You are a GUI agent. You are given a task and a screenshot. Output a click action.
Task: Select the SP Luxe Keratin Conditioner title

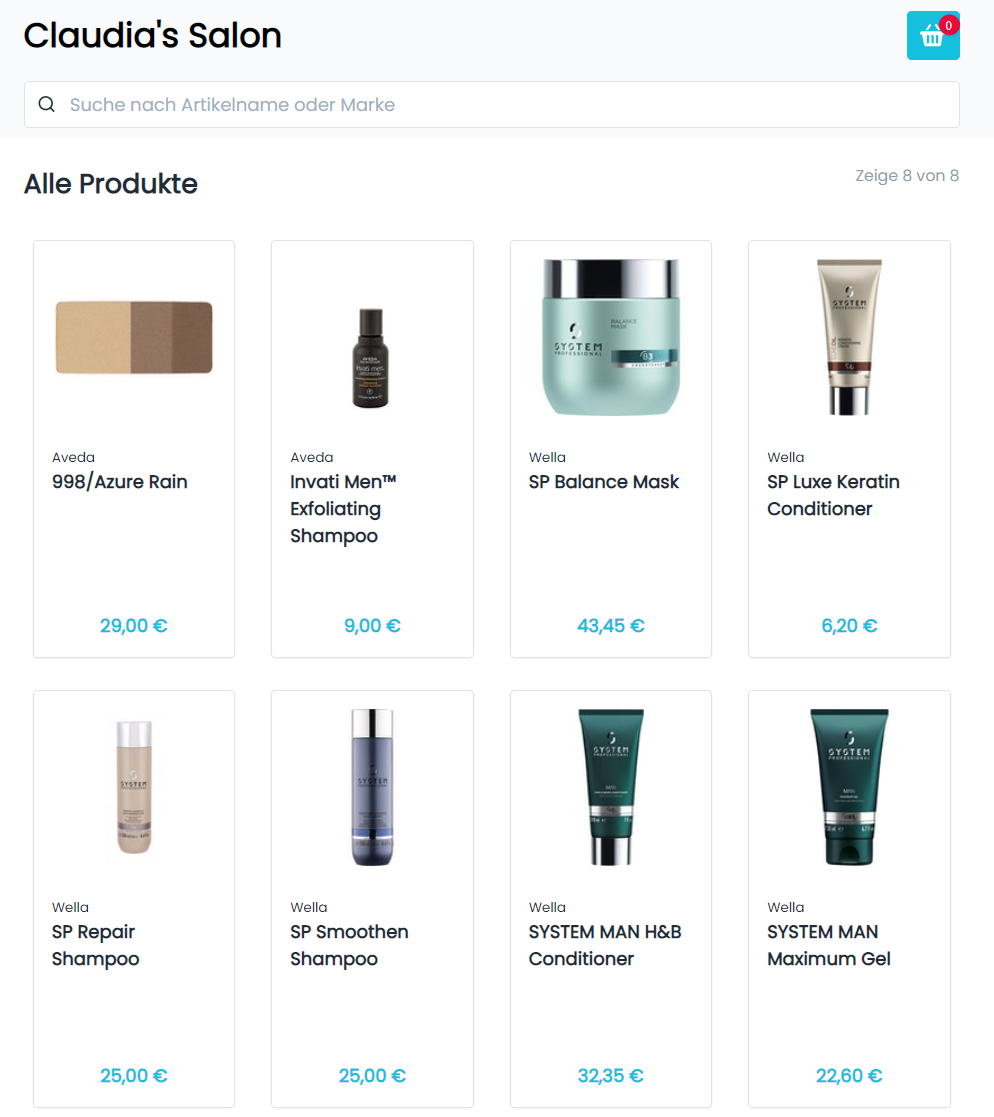pyautogui.click(x=833, y=495)
